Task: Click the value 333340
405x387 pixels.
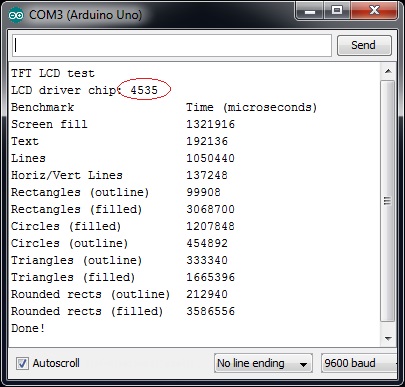Action: (207, 260)
